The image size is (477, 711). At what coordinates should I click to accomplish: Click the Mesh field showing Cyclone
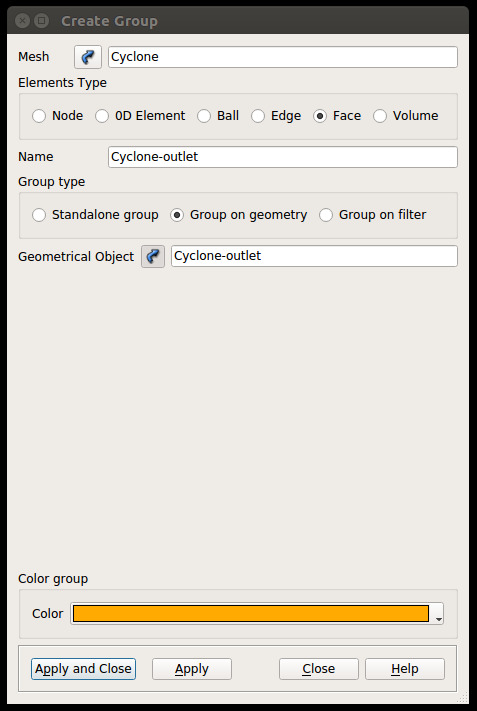pos(283,57)
